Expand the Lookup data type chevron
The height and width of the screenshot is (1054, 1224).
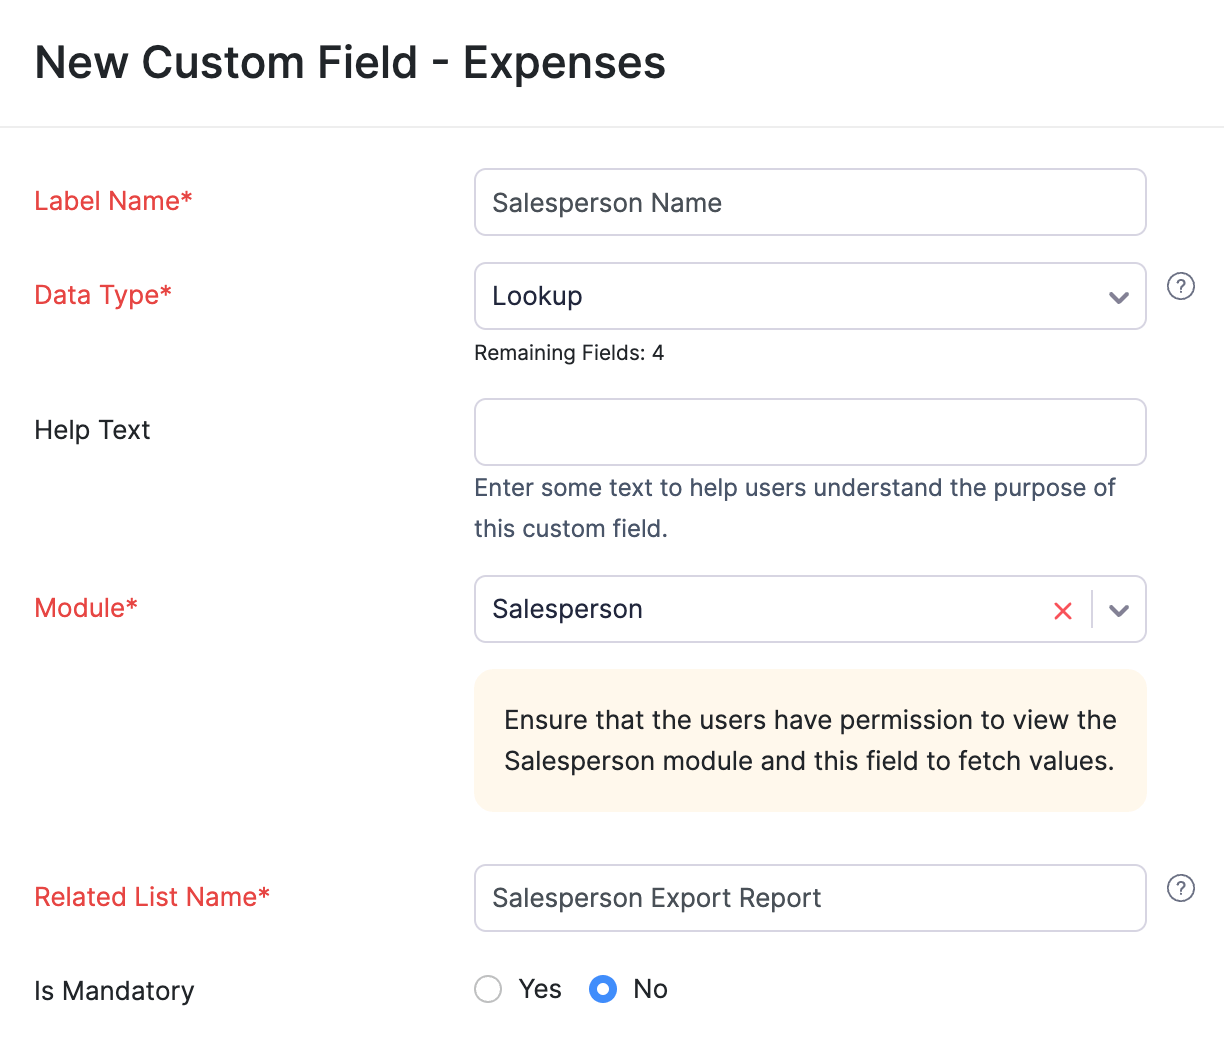1118,296
